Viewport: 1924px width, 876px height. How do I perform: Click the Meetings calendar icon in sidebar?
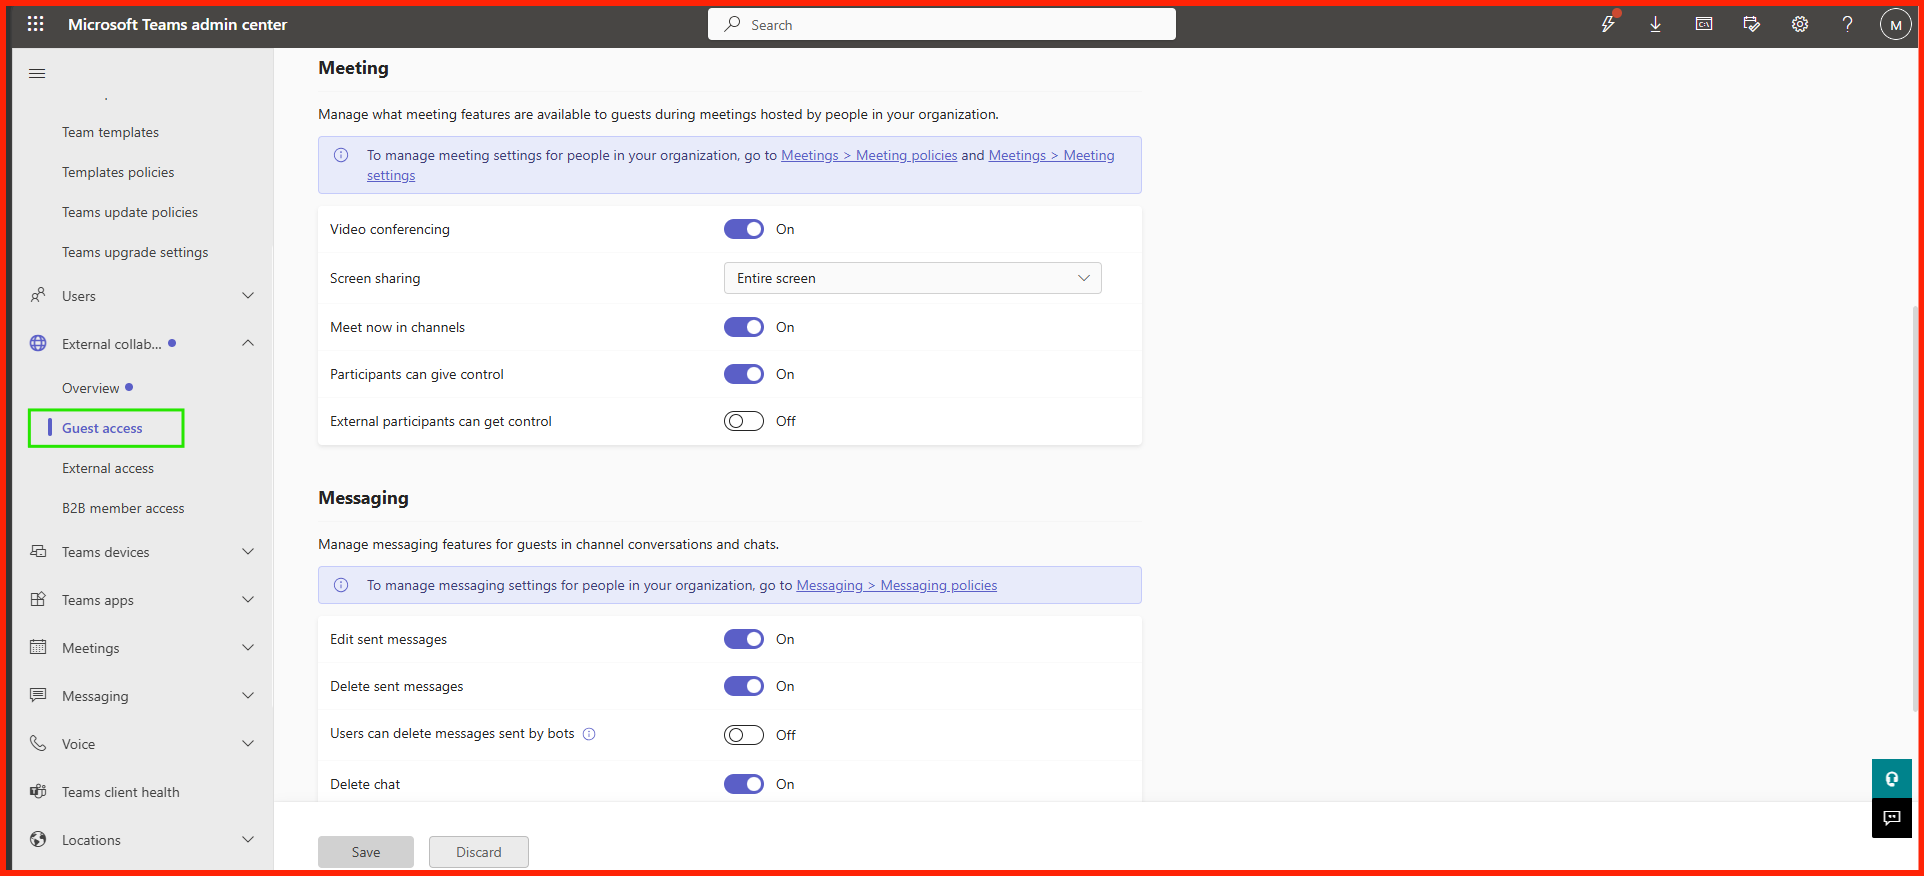[x=38, y=647]
